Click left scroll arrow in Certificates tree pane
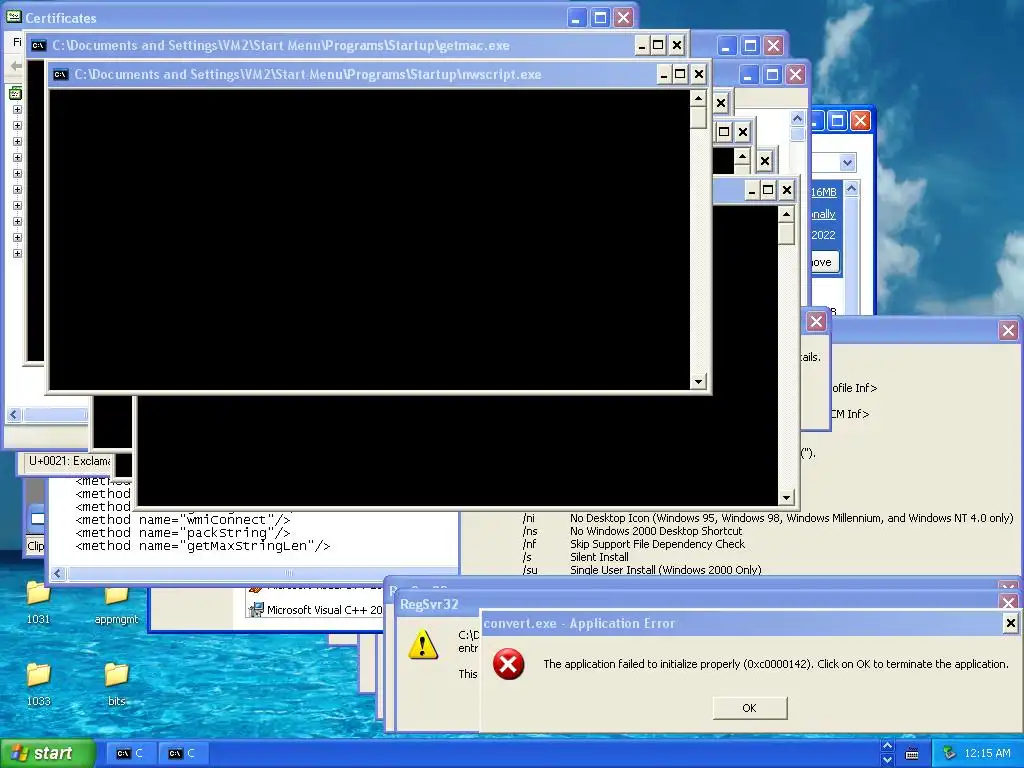 (x=14, y=414)
